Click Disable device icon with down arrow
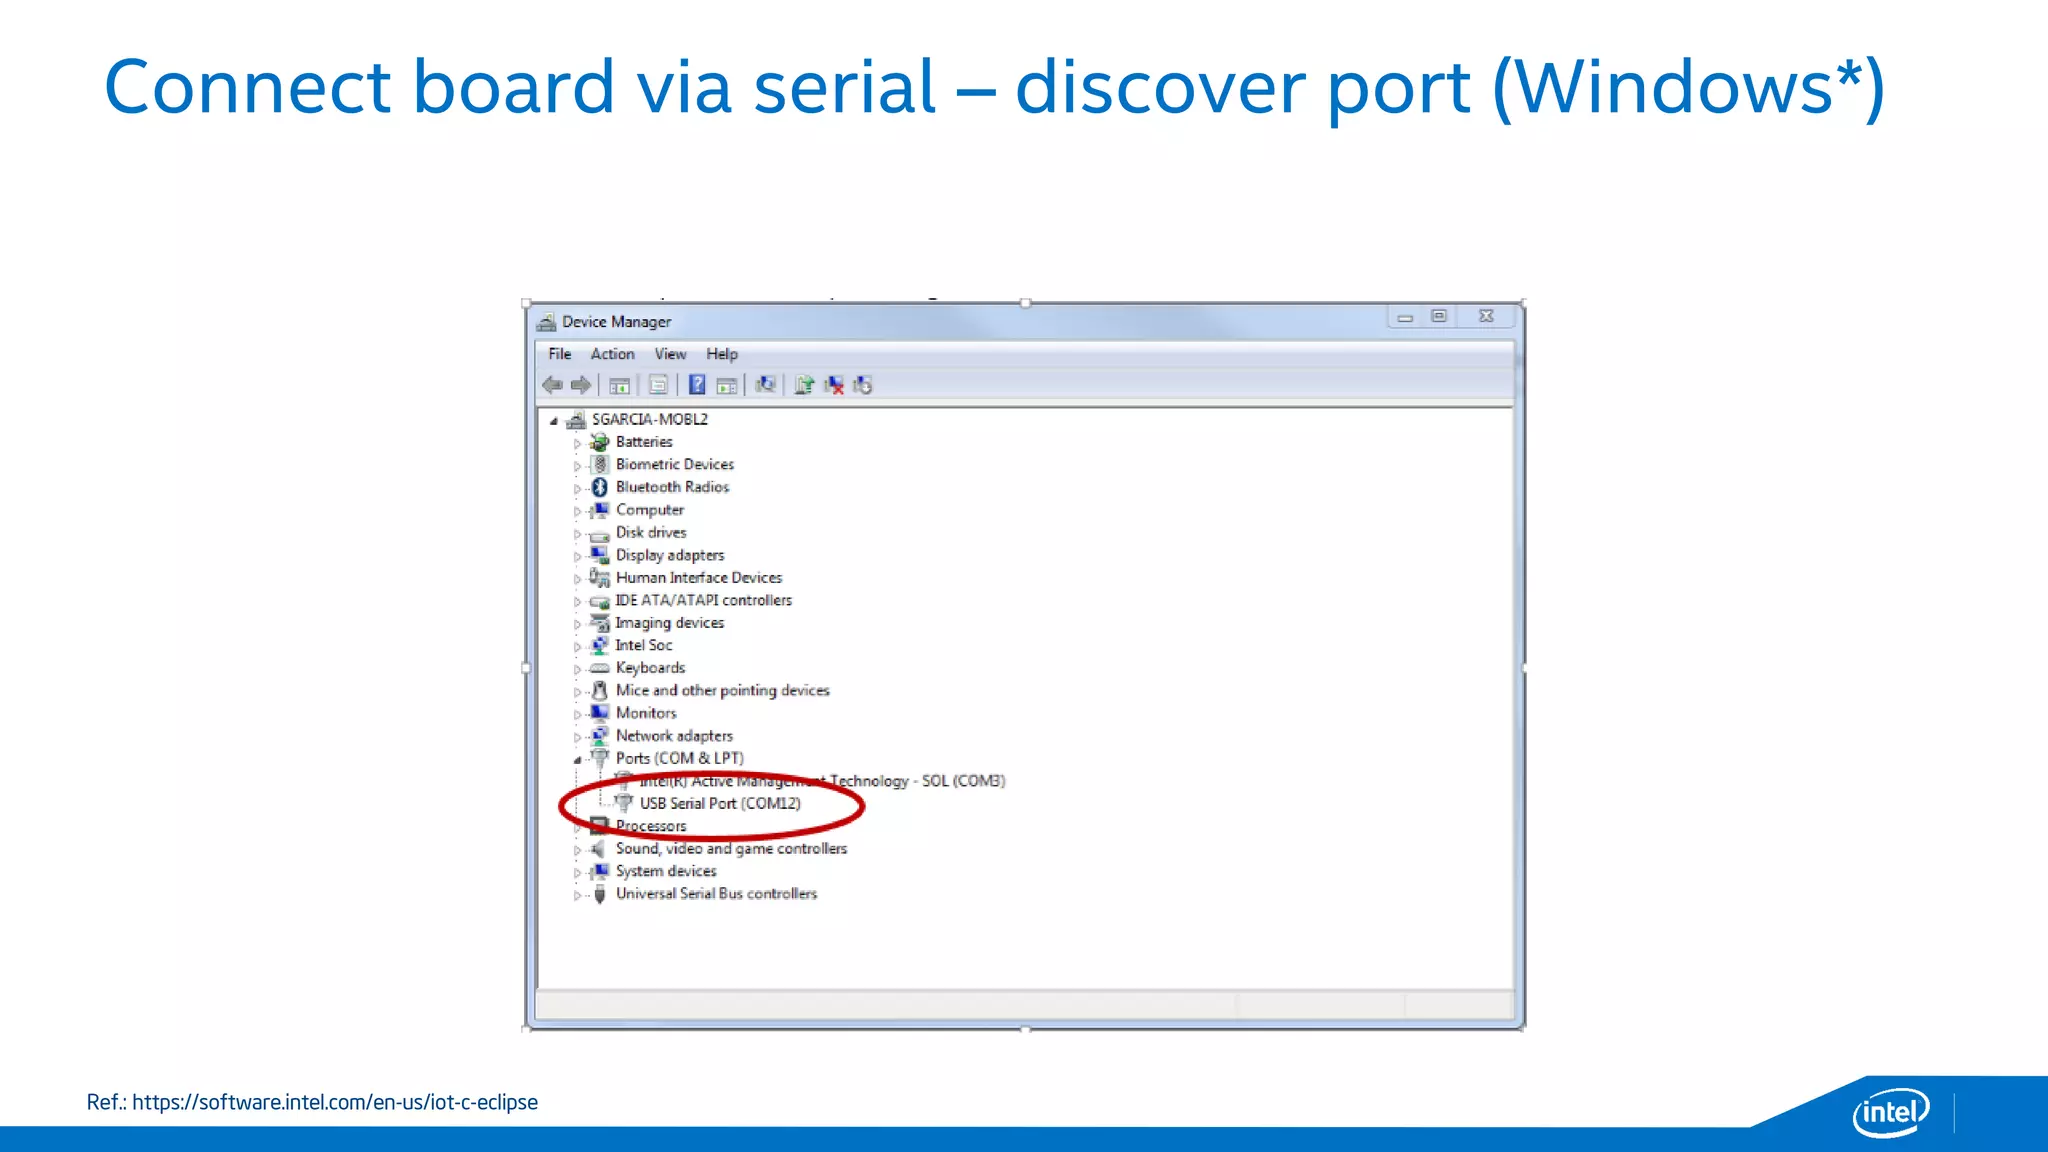 (863, 385)
